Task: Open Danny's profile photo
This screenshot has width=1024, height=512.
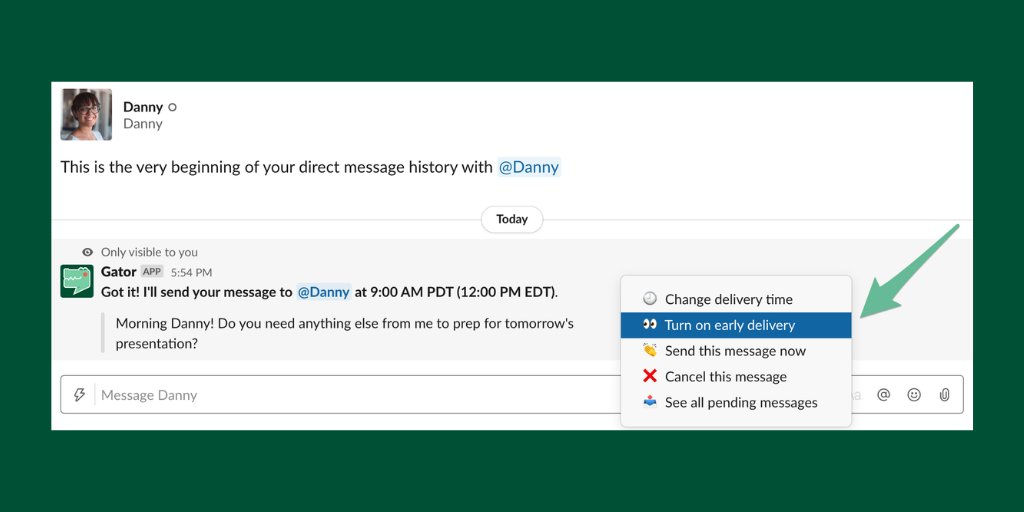Action: [x=86, y=114]
